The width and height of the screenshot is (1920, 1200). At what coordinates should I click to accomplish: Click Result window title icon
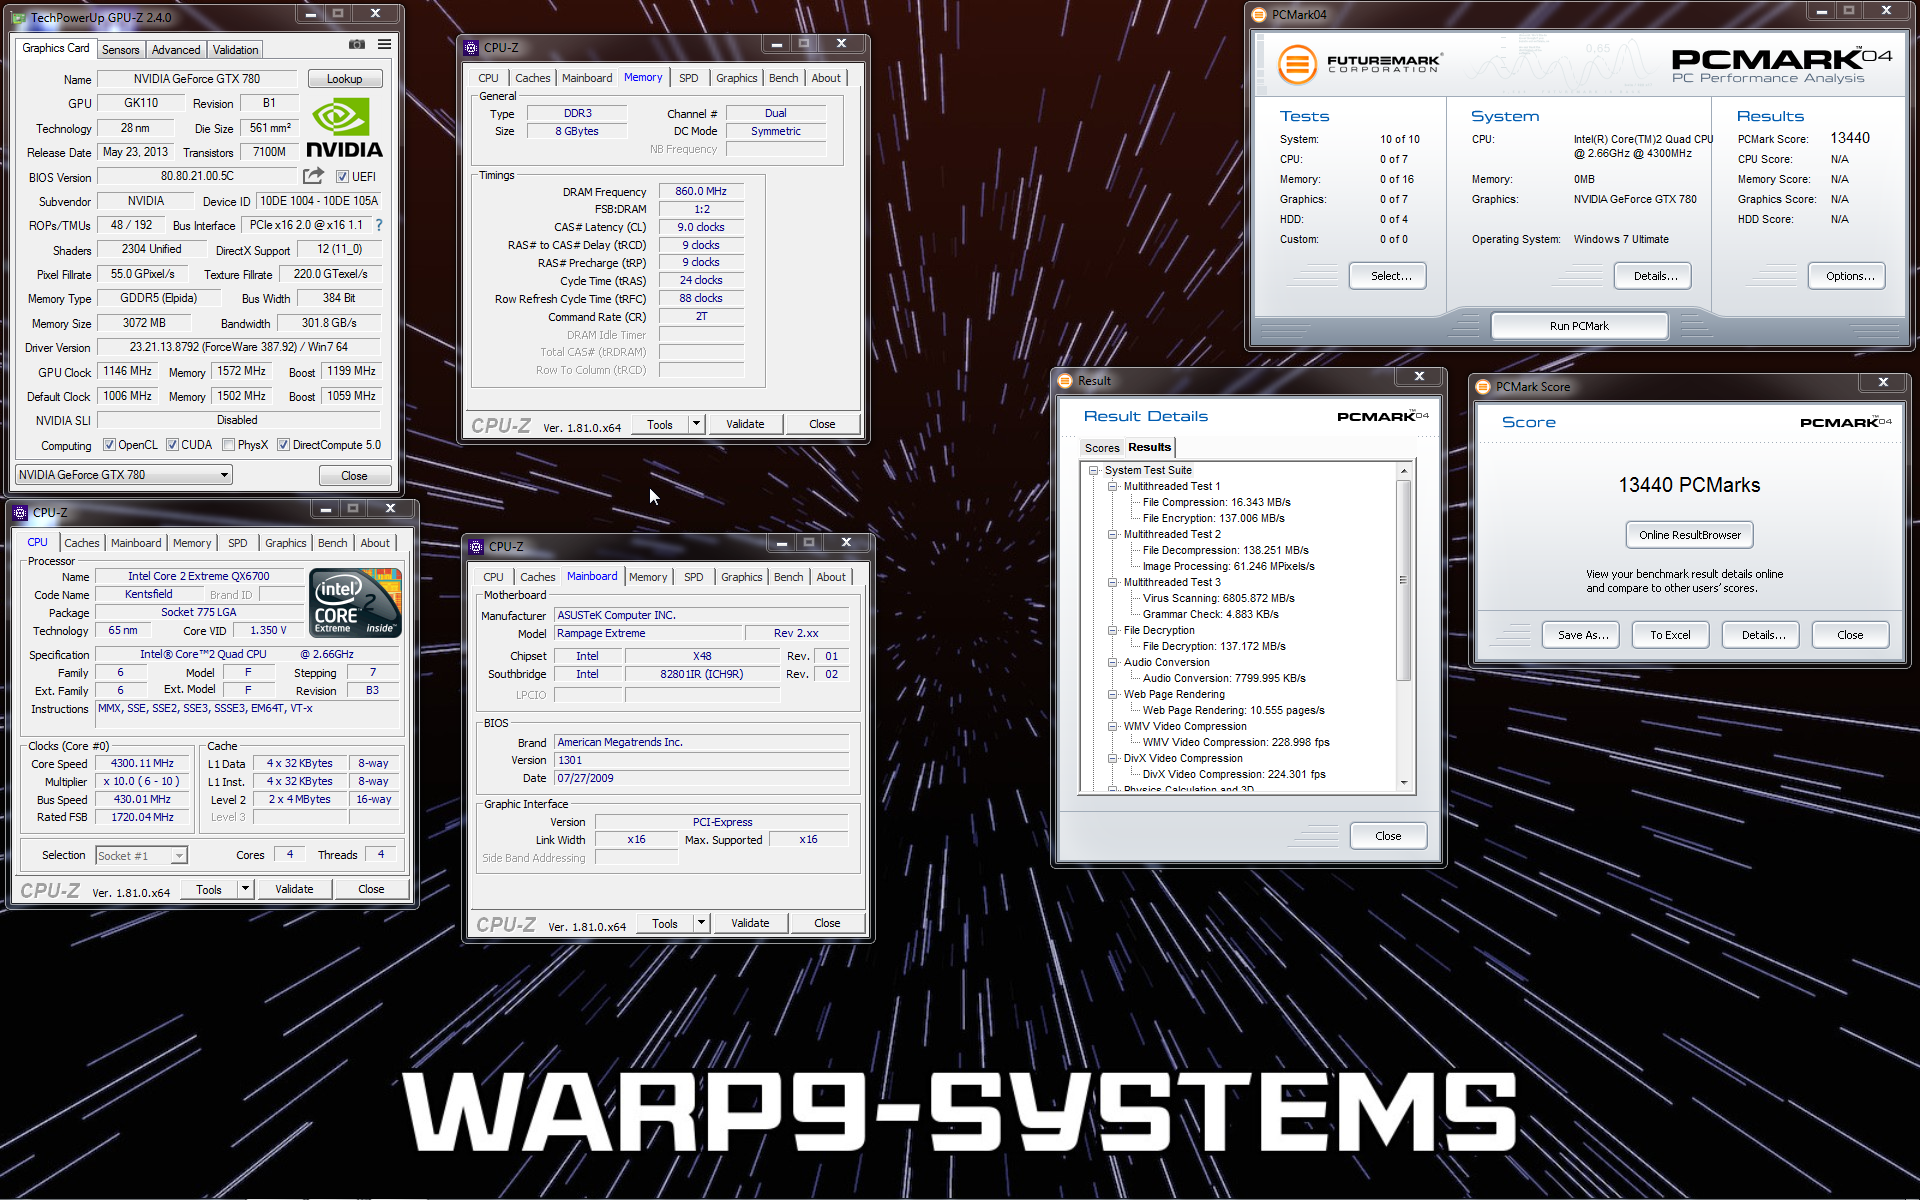pos(1065,380)
